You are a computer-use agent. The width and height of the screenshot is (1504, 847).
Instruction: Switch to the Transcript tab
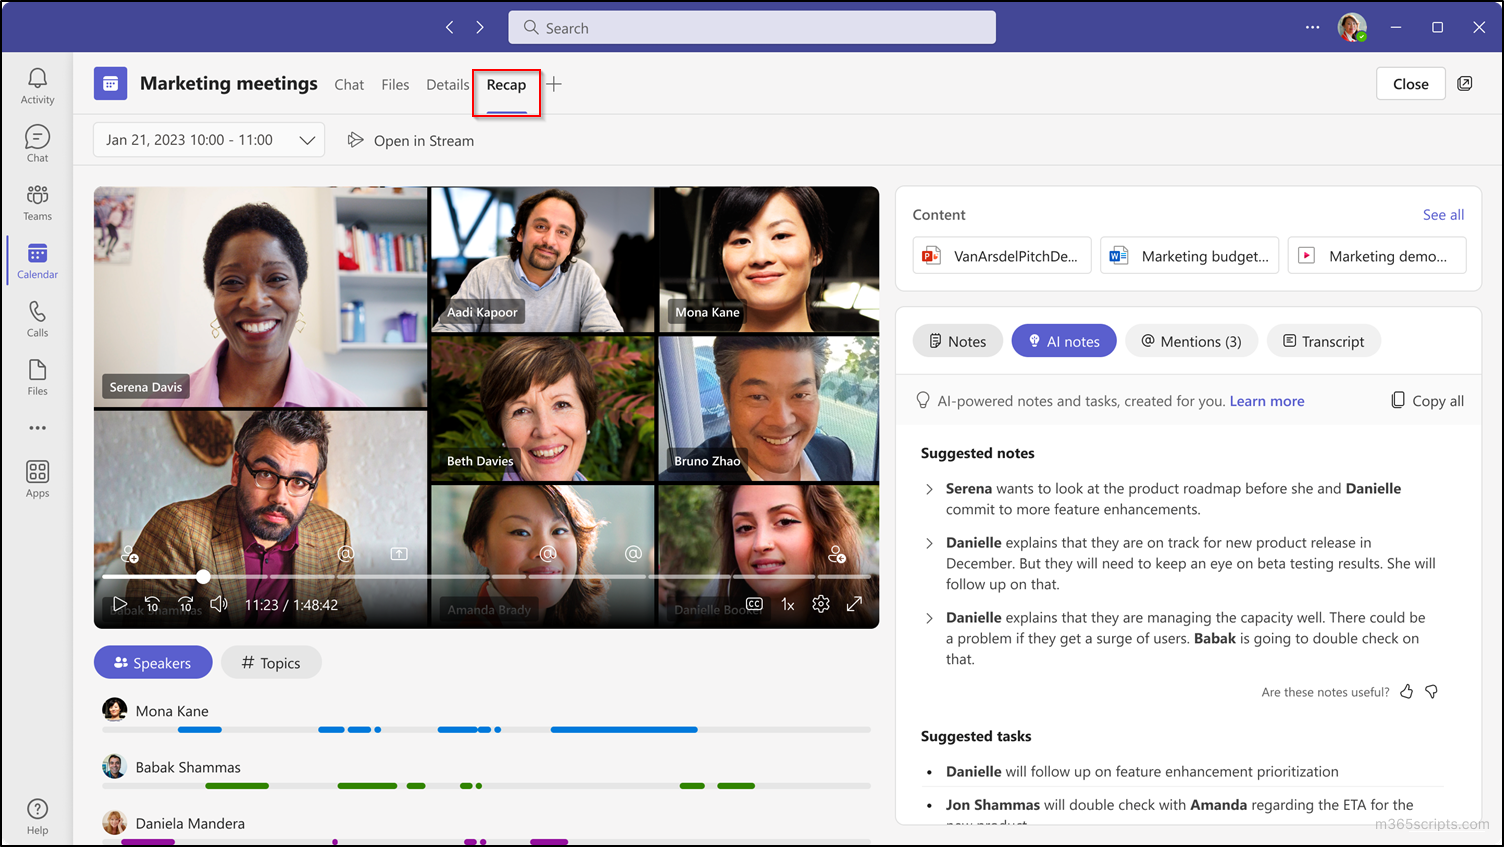tap(1324, 341)
